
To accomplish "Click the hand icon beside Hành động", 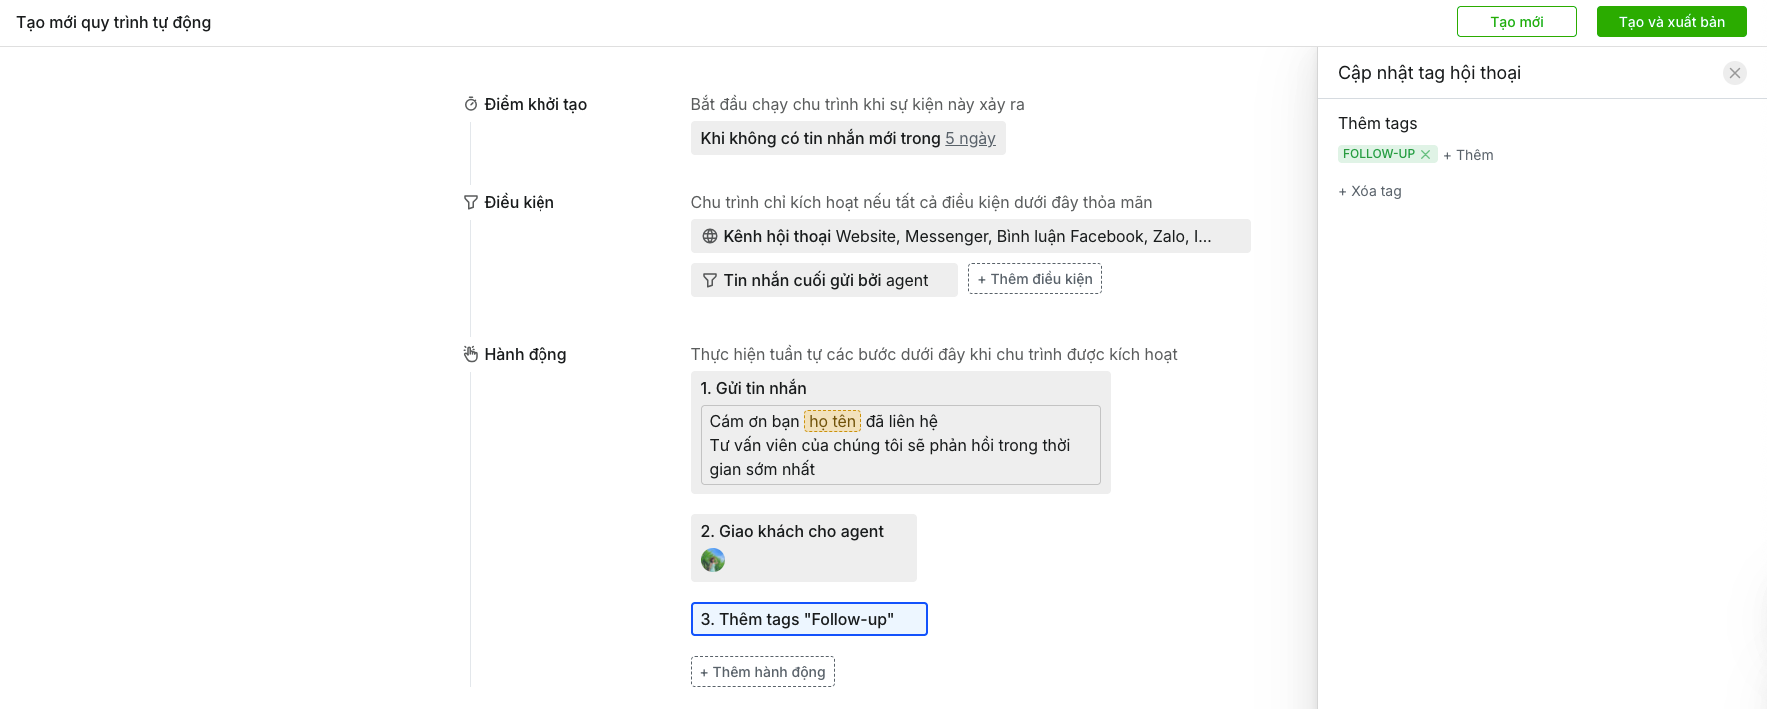I will (470, 354).
